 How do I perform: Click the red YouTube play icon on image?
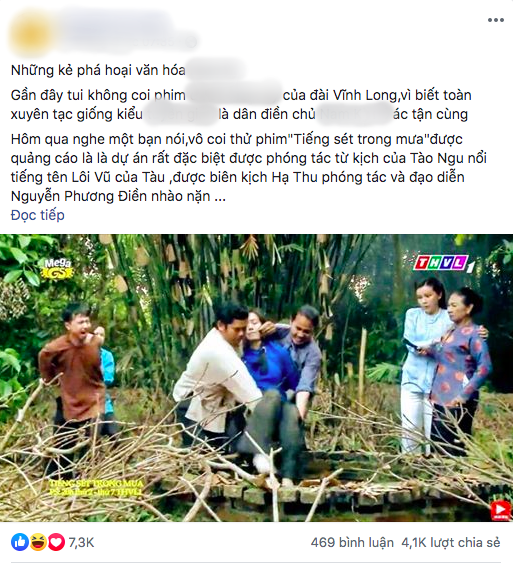pyautogui.click(x=501, y=510)
